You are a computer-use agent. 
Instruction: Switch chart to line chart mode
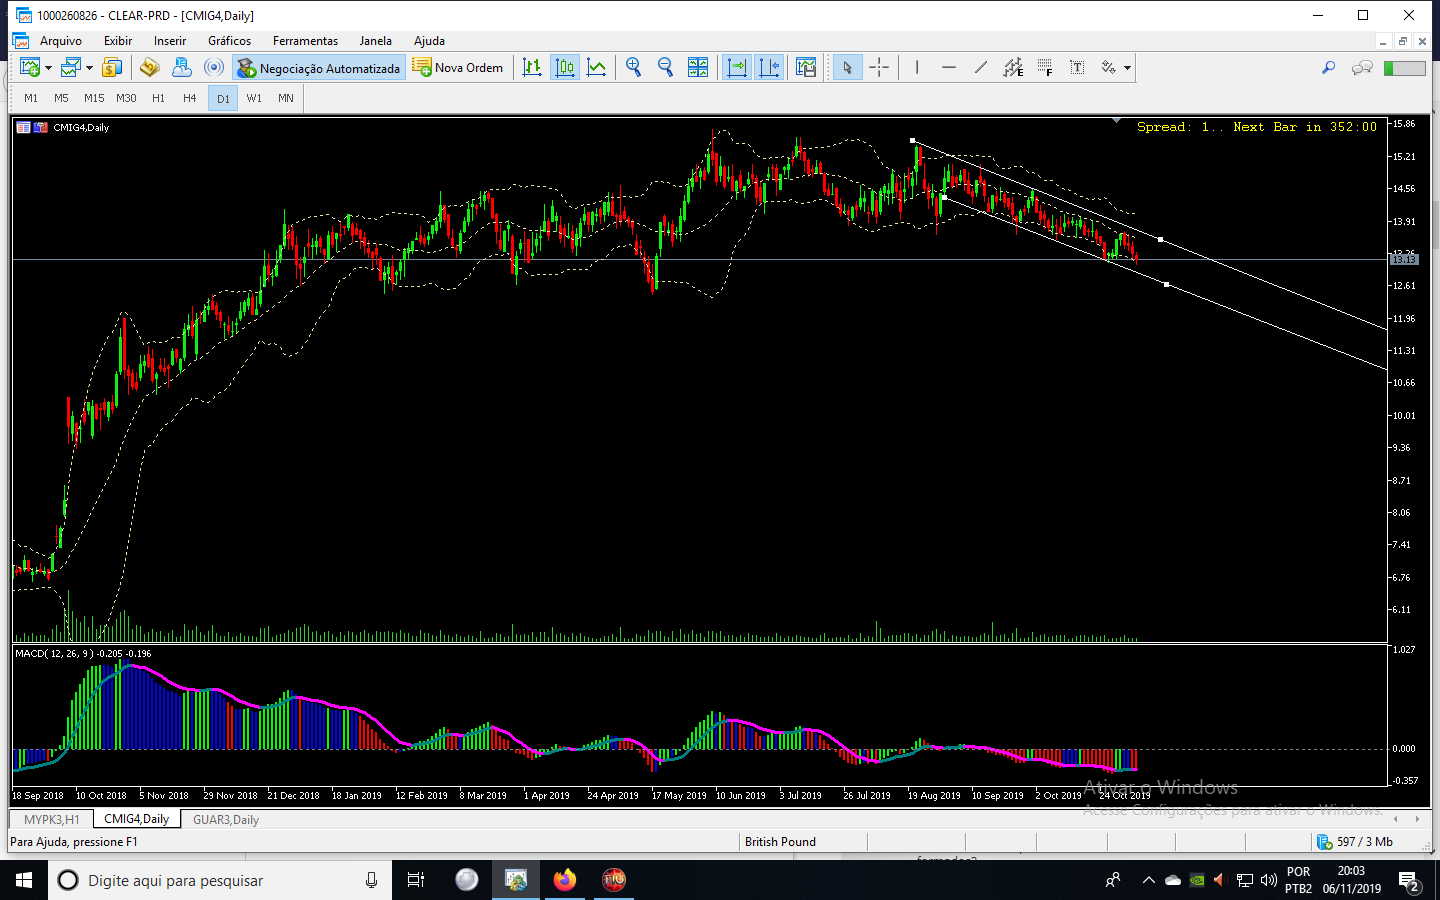[597, 68]
